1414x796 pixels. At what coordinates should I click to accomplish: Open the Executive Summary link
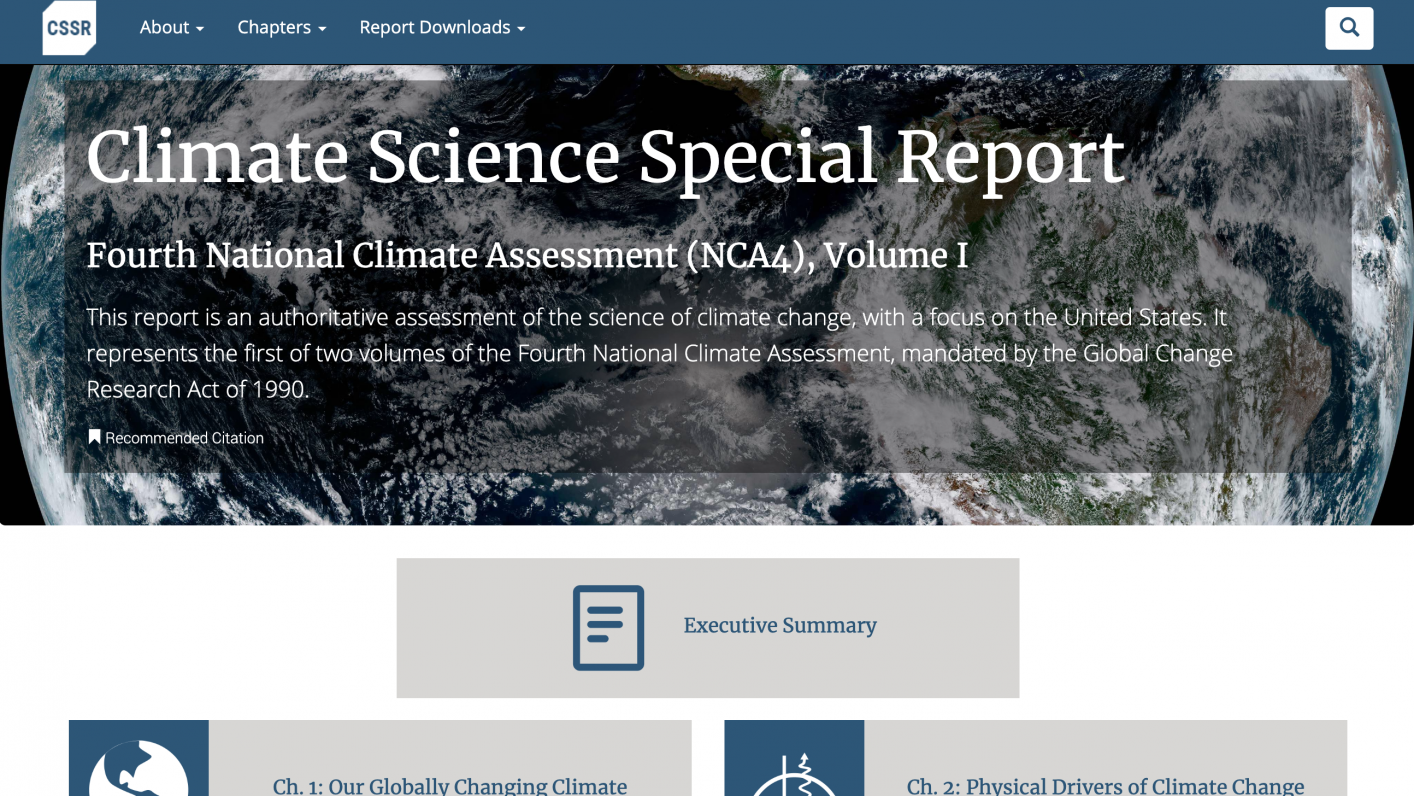click(x=780, y=626)
